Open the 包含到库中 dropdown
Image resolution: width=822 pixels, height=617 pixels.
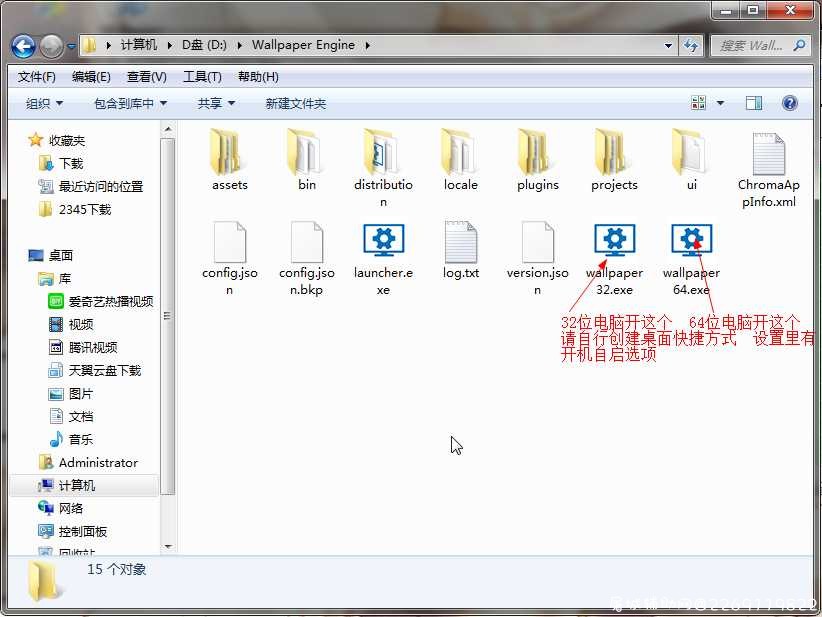[x=130, y=103]
